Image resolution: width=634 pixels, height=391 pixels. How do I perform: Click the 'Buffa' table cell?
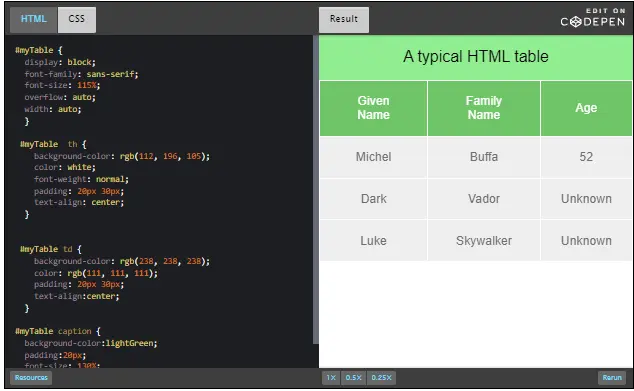pyautogui.click(x=484, y=157)
